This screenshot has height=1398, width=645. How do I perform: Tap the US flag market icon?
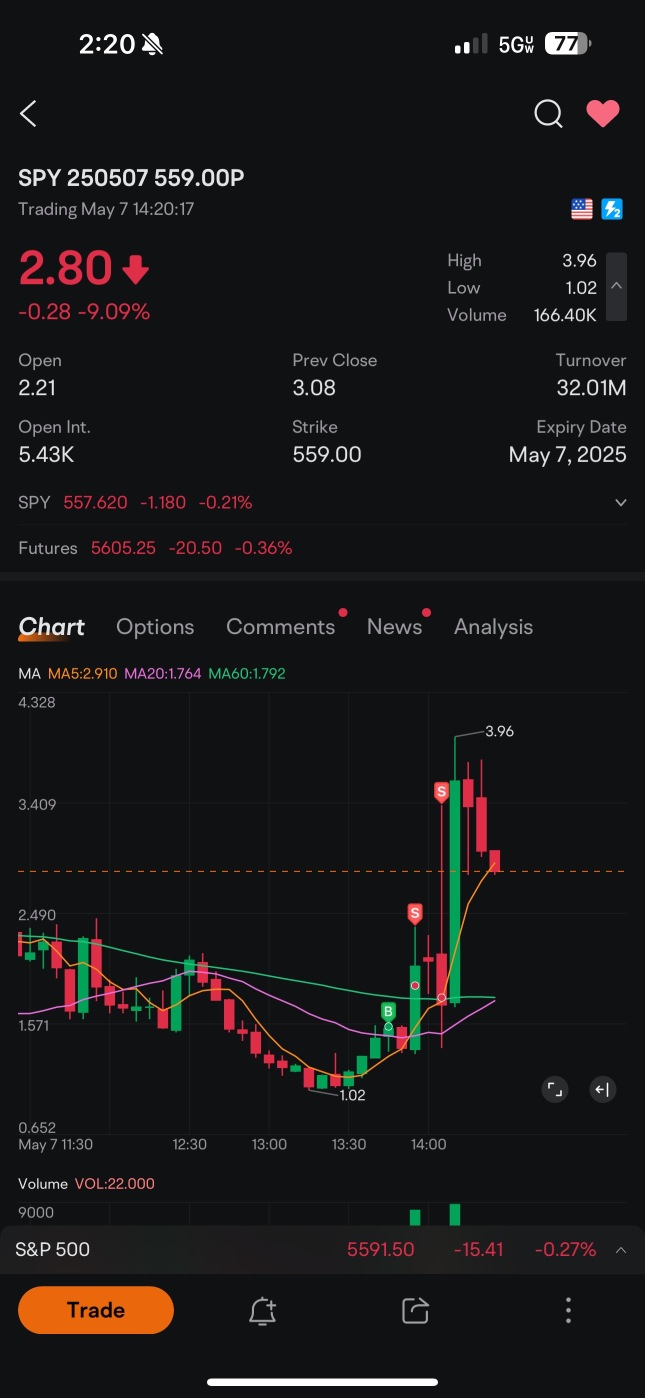pos(581,209)
